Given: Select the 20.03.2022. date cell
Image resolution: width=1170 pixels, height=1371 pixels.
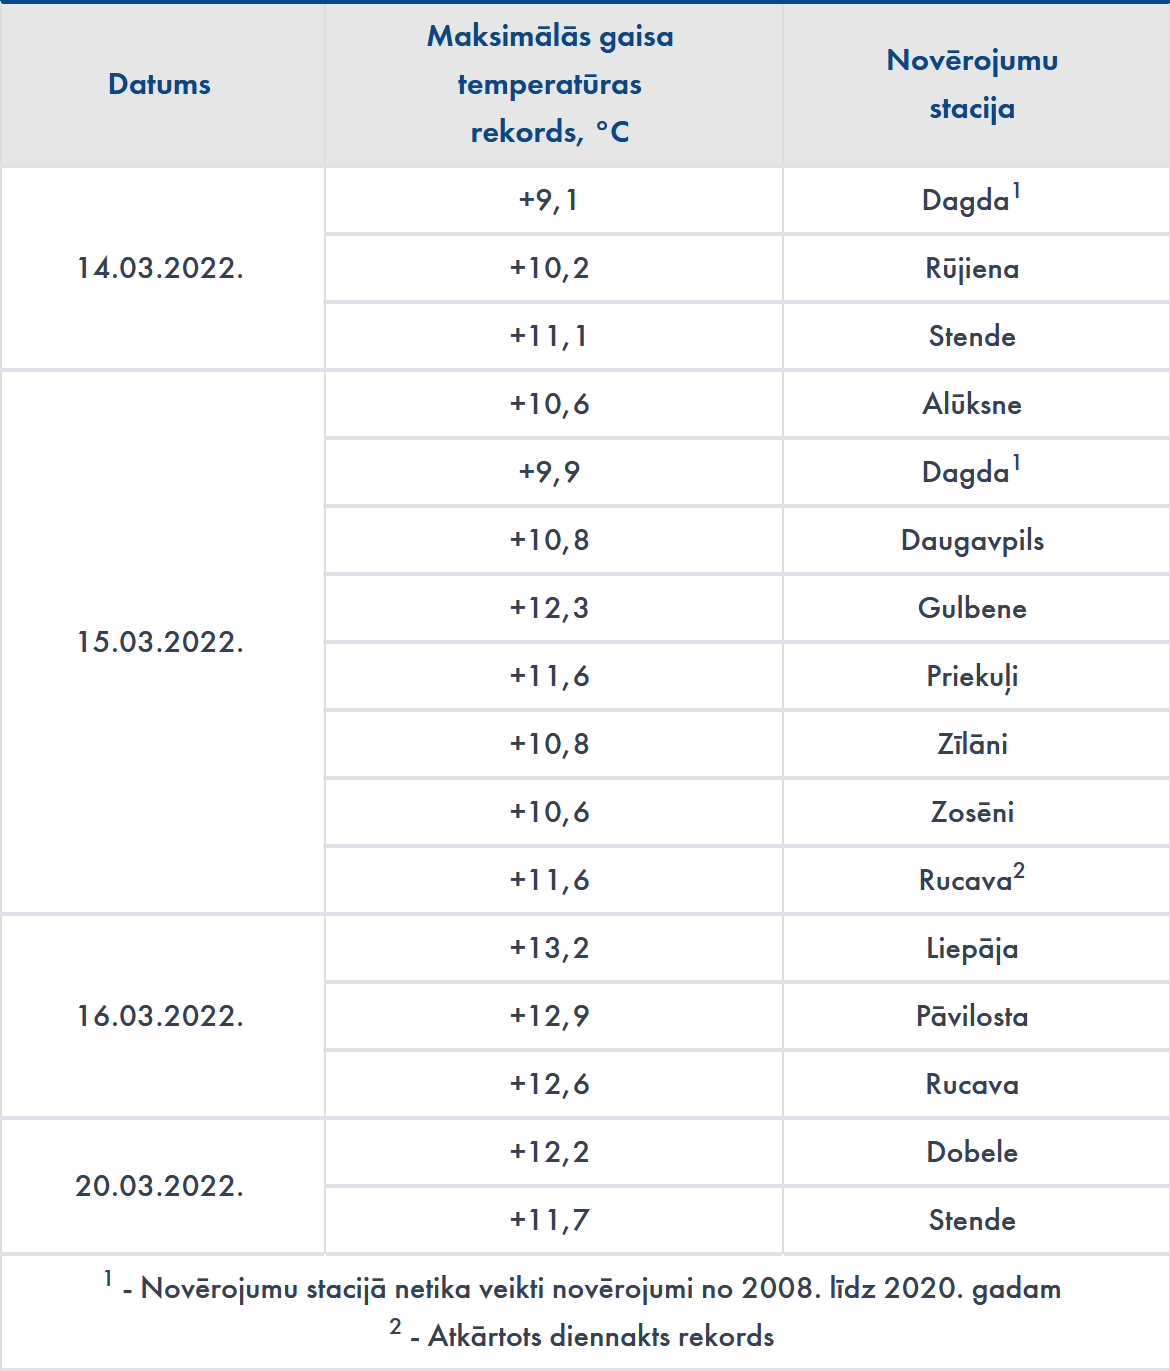Looking at the screenshot, I should 160,1186.
